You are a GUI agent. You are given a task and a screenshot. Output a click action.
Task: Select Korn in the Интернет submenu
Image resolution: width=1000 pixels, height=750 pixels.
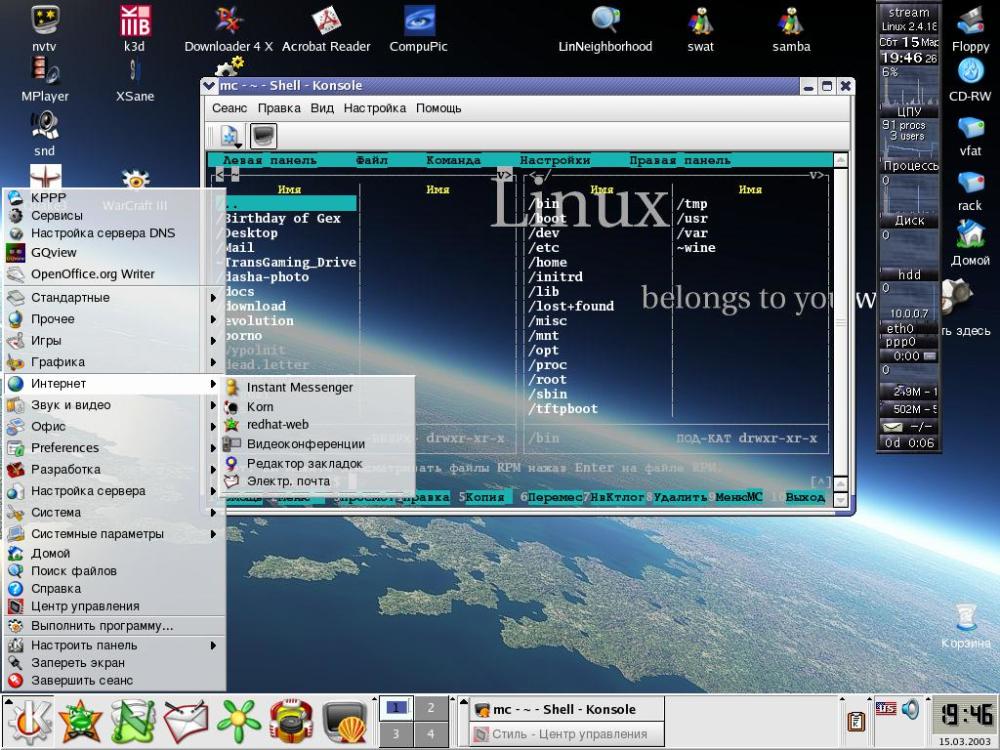tap(318, 406)
